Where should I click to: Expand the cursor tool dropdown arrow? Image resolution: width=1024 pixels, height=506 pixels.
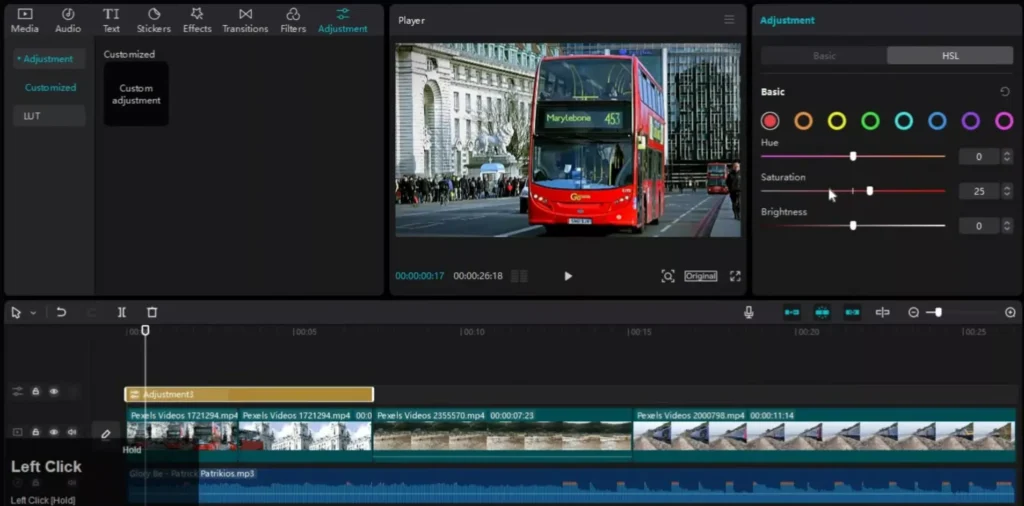pyautogui.click(x=33, y=313)
